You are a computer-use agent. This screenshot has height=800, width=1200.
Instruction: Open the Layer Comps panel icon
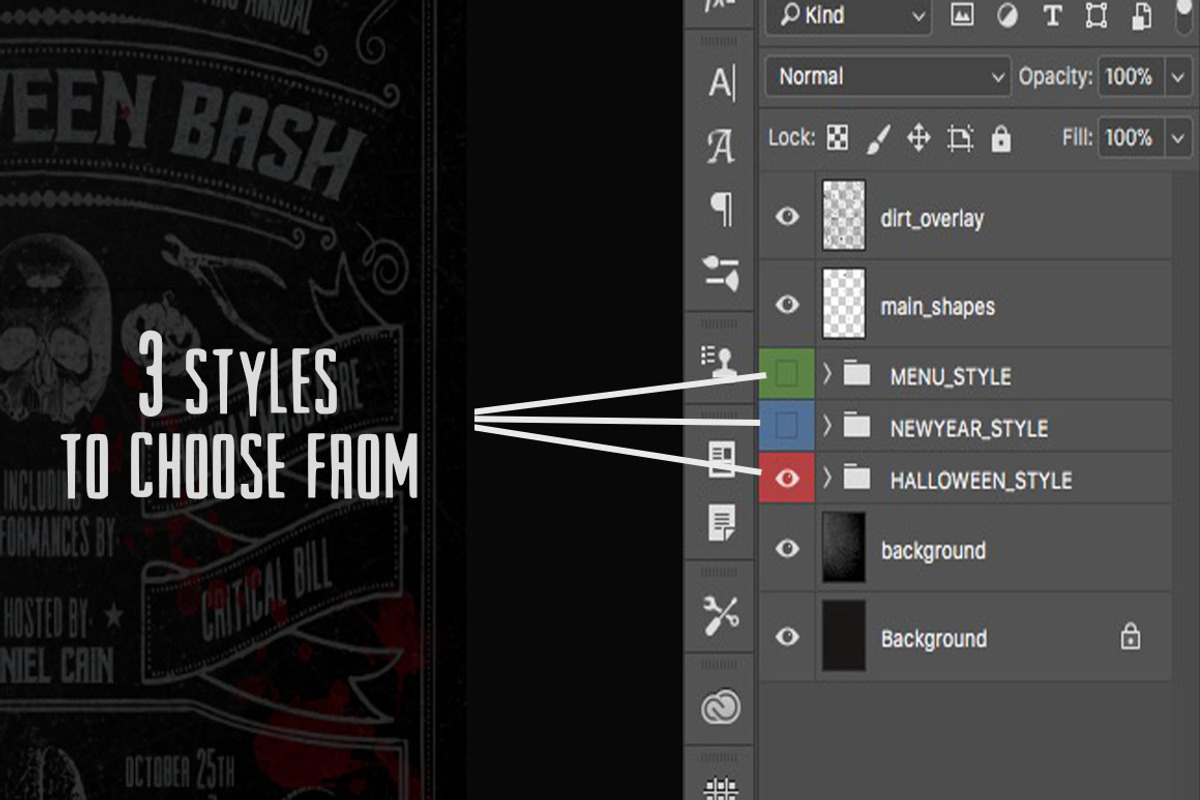(721, 459)
